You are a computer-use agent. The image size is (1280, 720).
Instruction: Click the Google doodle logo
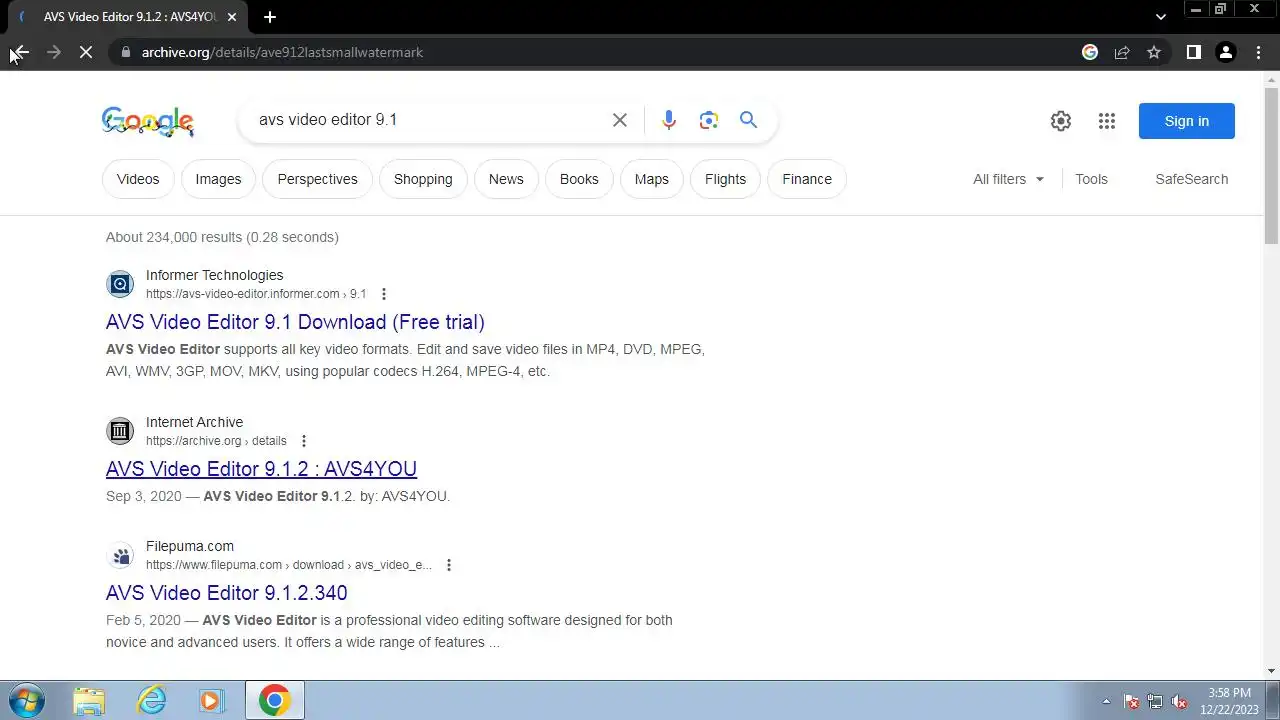(148, 121)
